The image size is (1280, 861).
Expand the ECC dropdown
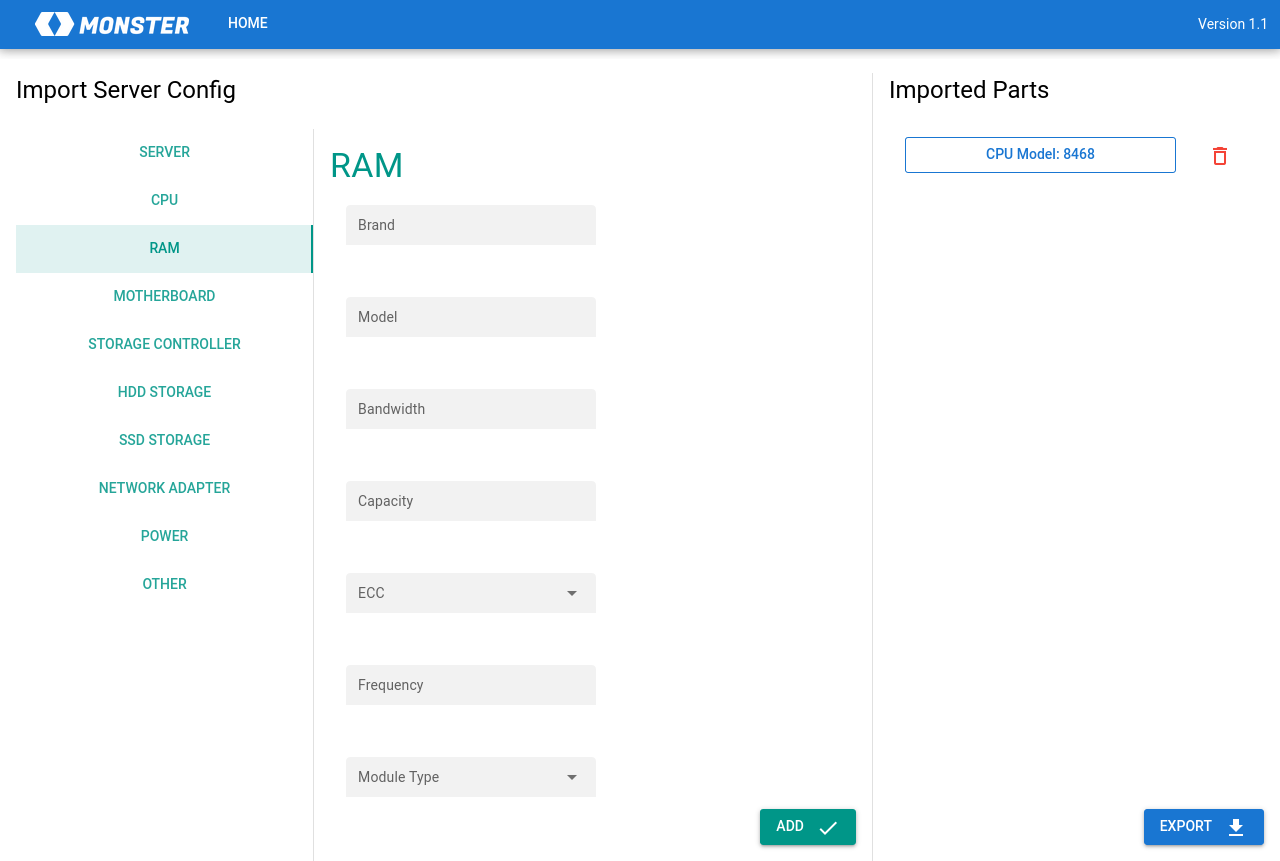pos(471,593)
